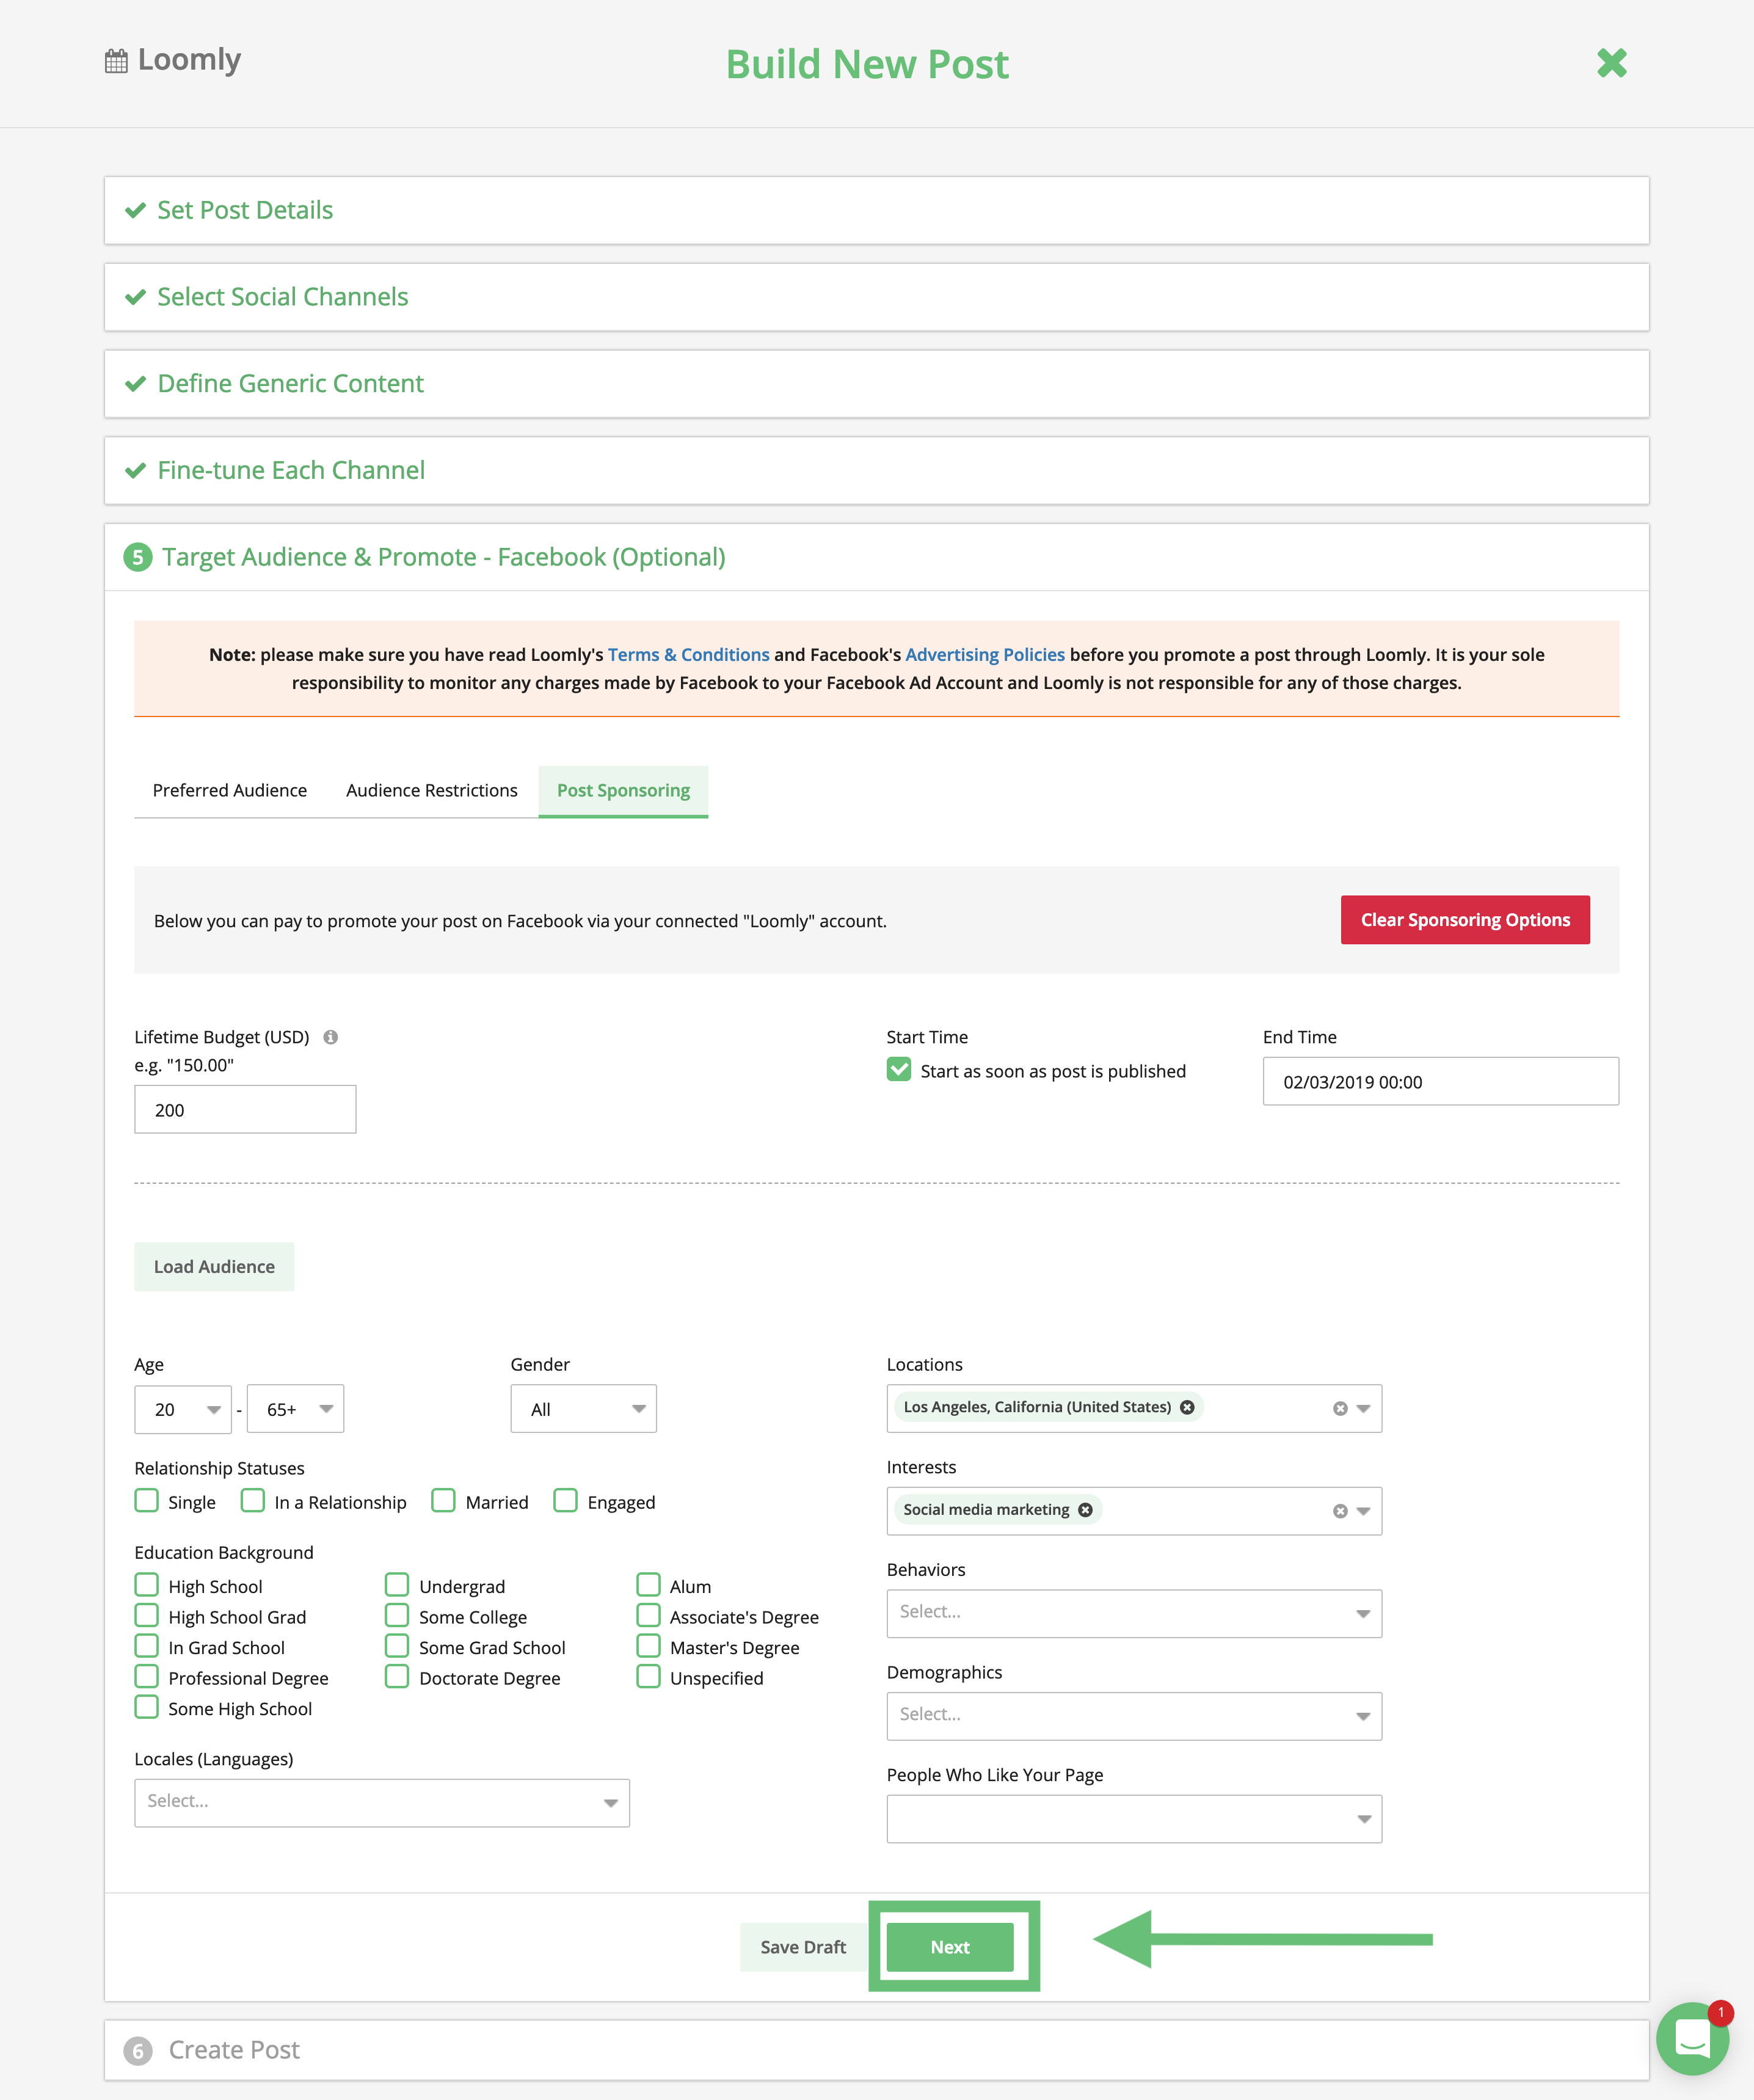Remove the Los Angeles location tag

pyautogui.click(x=1187, y=1407)
